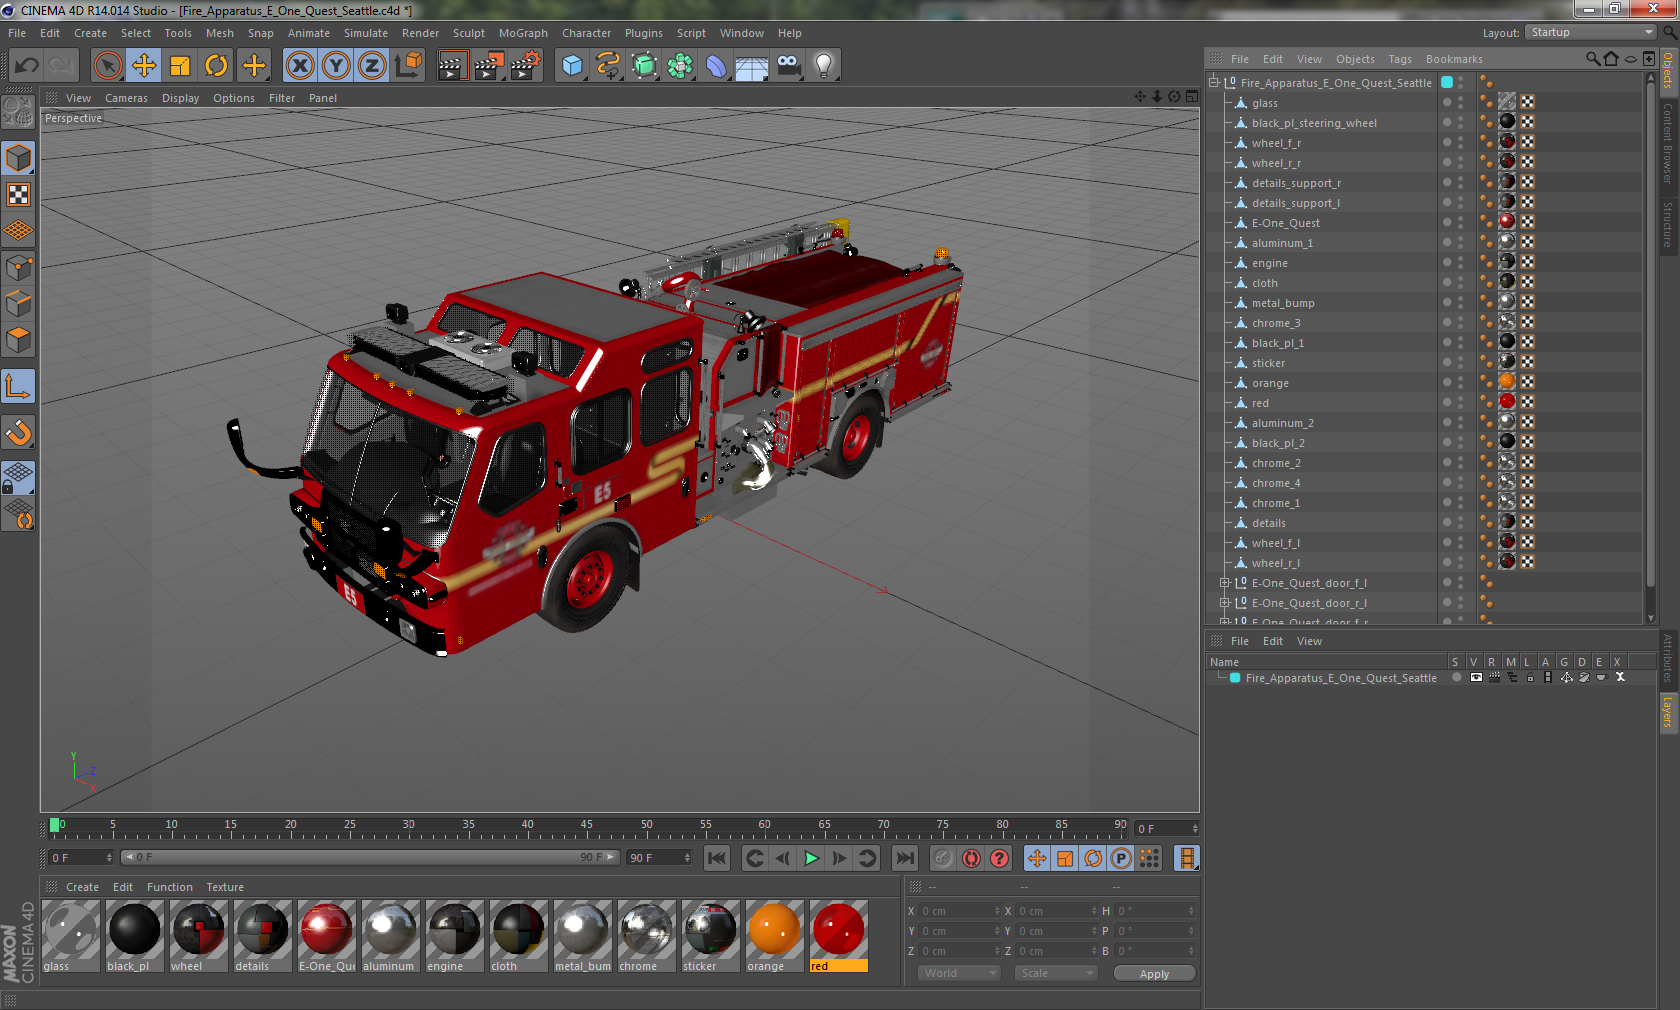Click the X position input field
The height and width of the screenshot is (1010, 1680).
(x=958, y=911)
